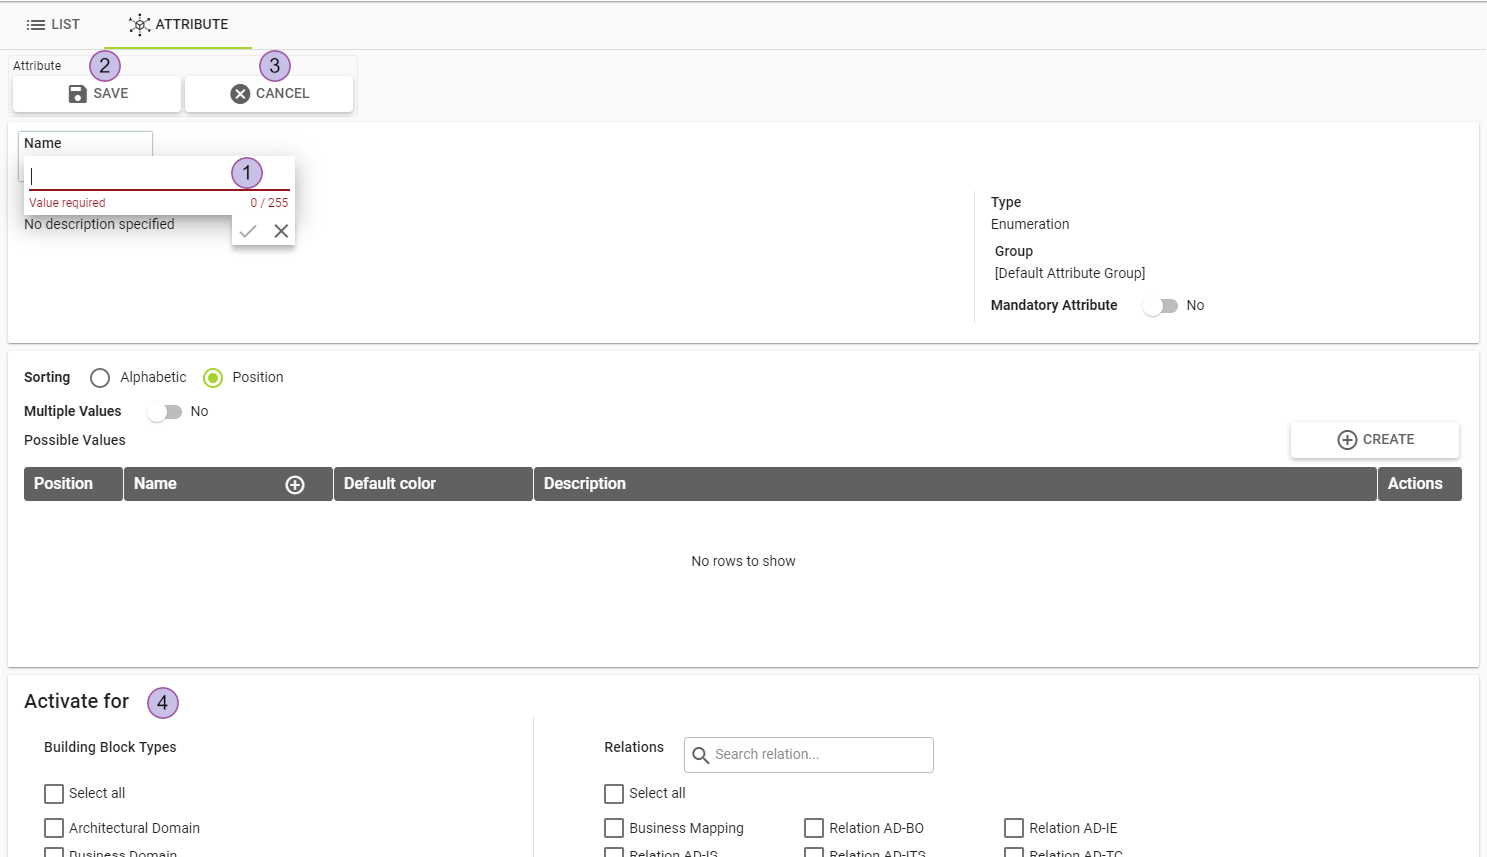Toggle the Mandatory Attribute switch

point(1160,306)
